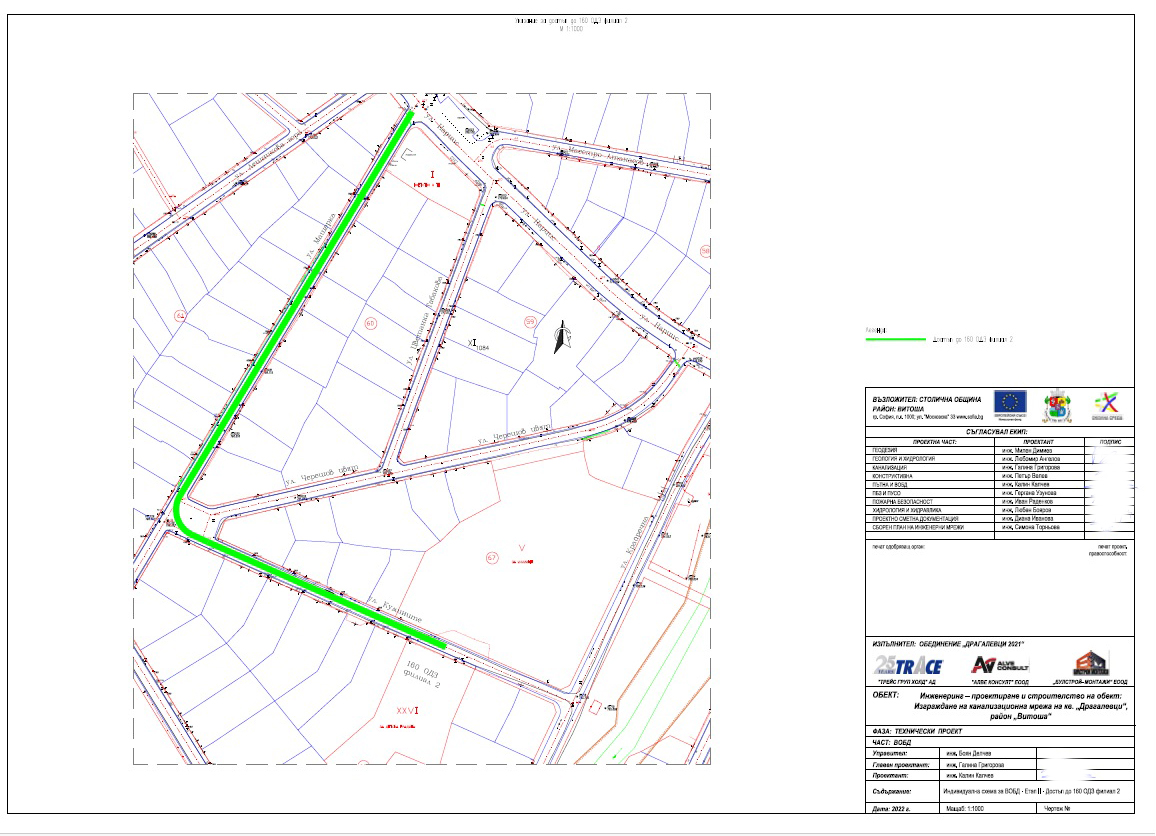
Task: Click the 25 Years TRACE logo
Action: (x=908, y=665)
